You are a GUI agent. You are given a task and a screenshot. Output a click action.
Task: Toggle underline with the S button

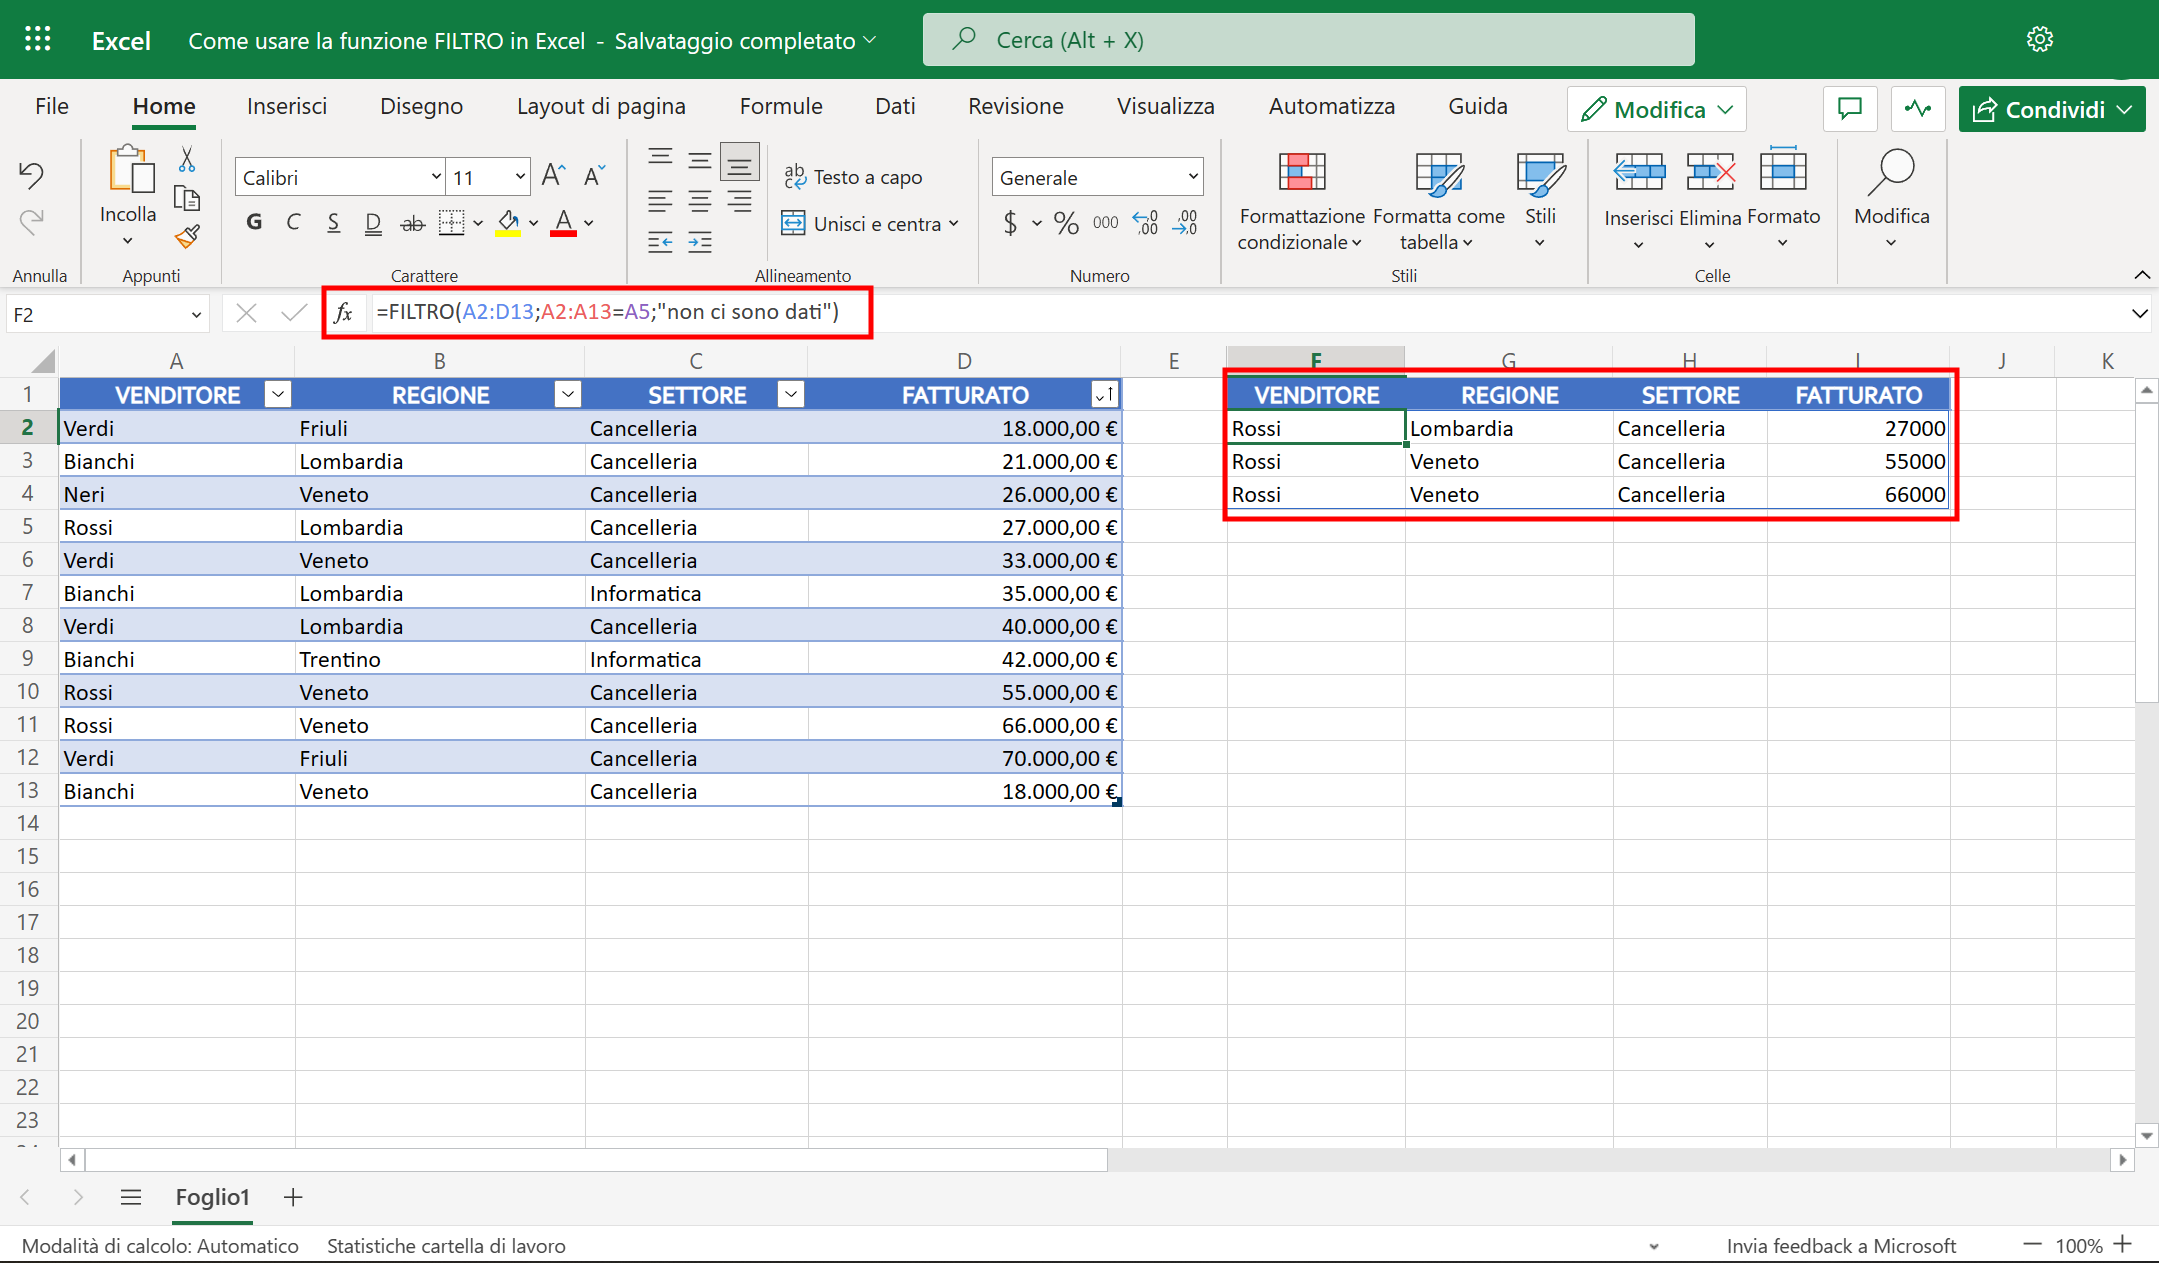point(333,222)
